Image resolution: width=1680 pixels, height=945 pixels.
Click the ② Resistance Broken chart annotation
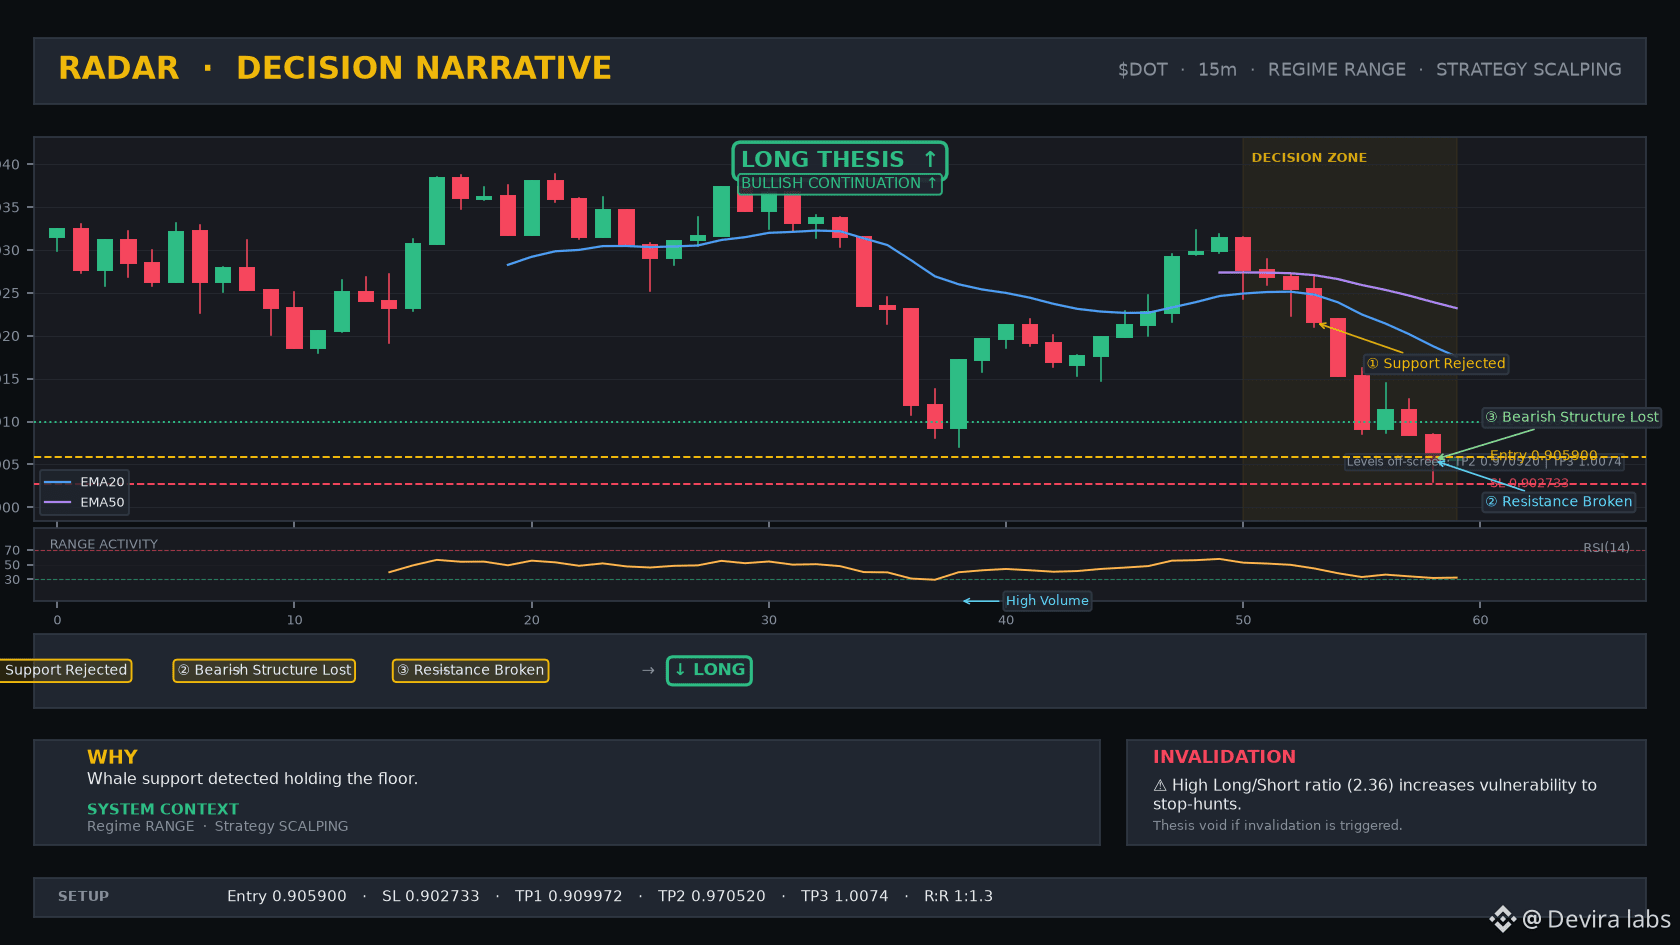point(1558,502)
